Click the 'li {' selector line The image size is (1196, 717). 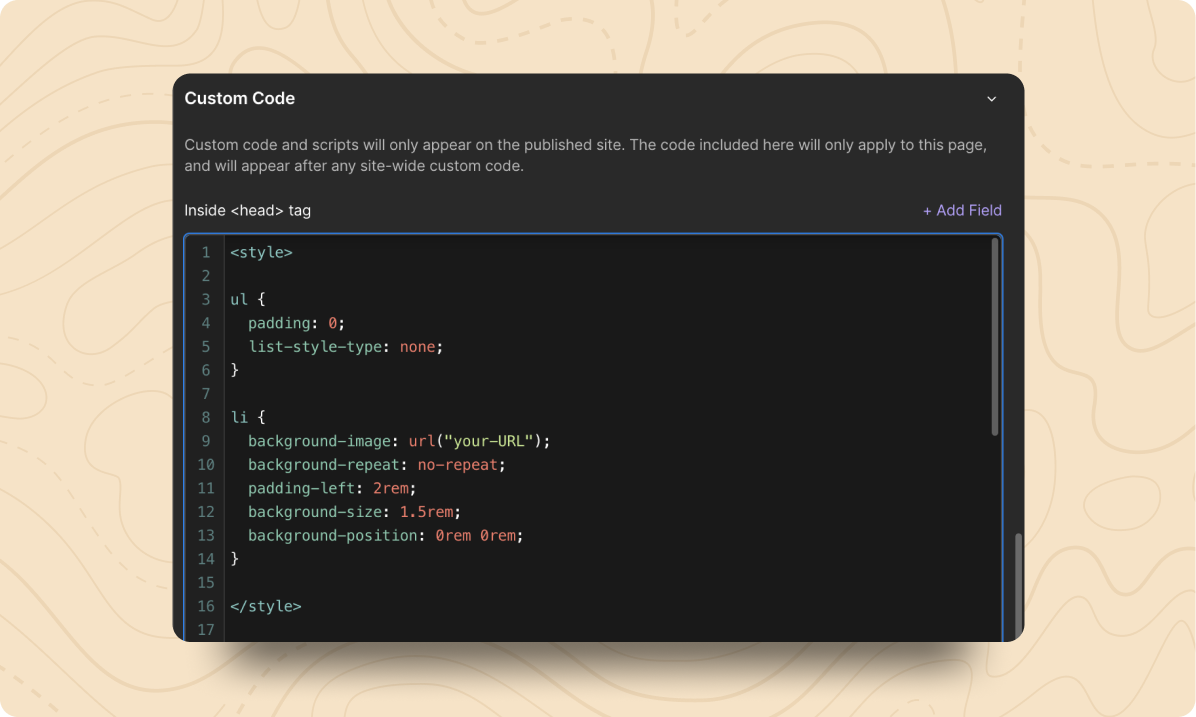[x=248, y=417]
